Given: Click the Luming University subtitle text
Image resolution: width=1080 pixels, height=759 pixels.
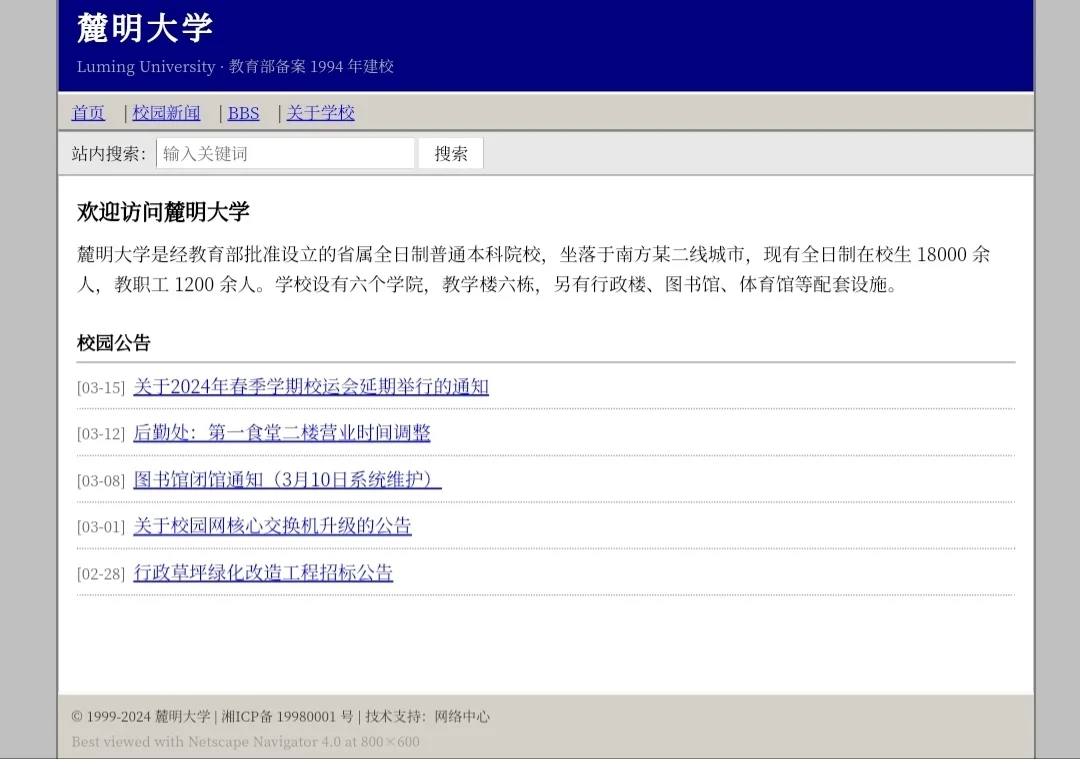Looking at the screenshot, I should [x=235, y=66].
